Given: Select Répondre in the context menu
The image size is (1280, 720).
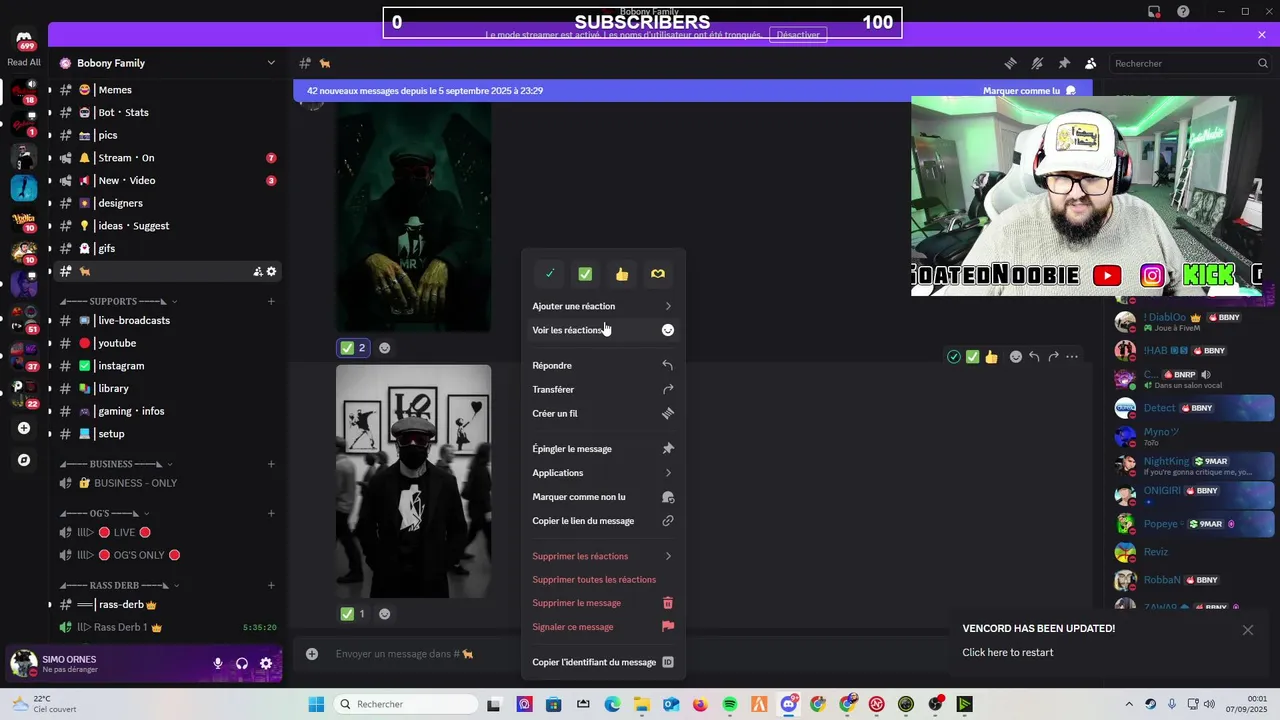Looking at the screenshot, I should point(602,366).
